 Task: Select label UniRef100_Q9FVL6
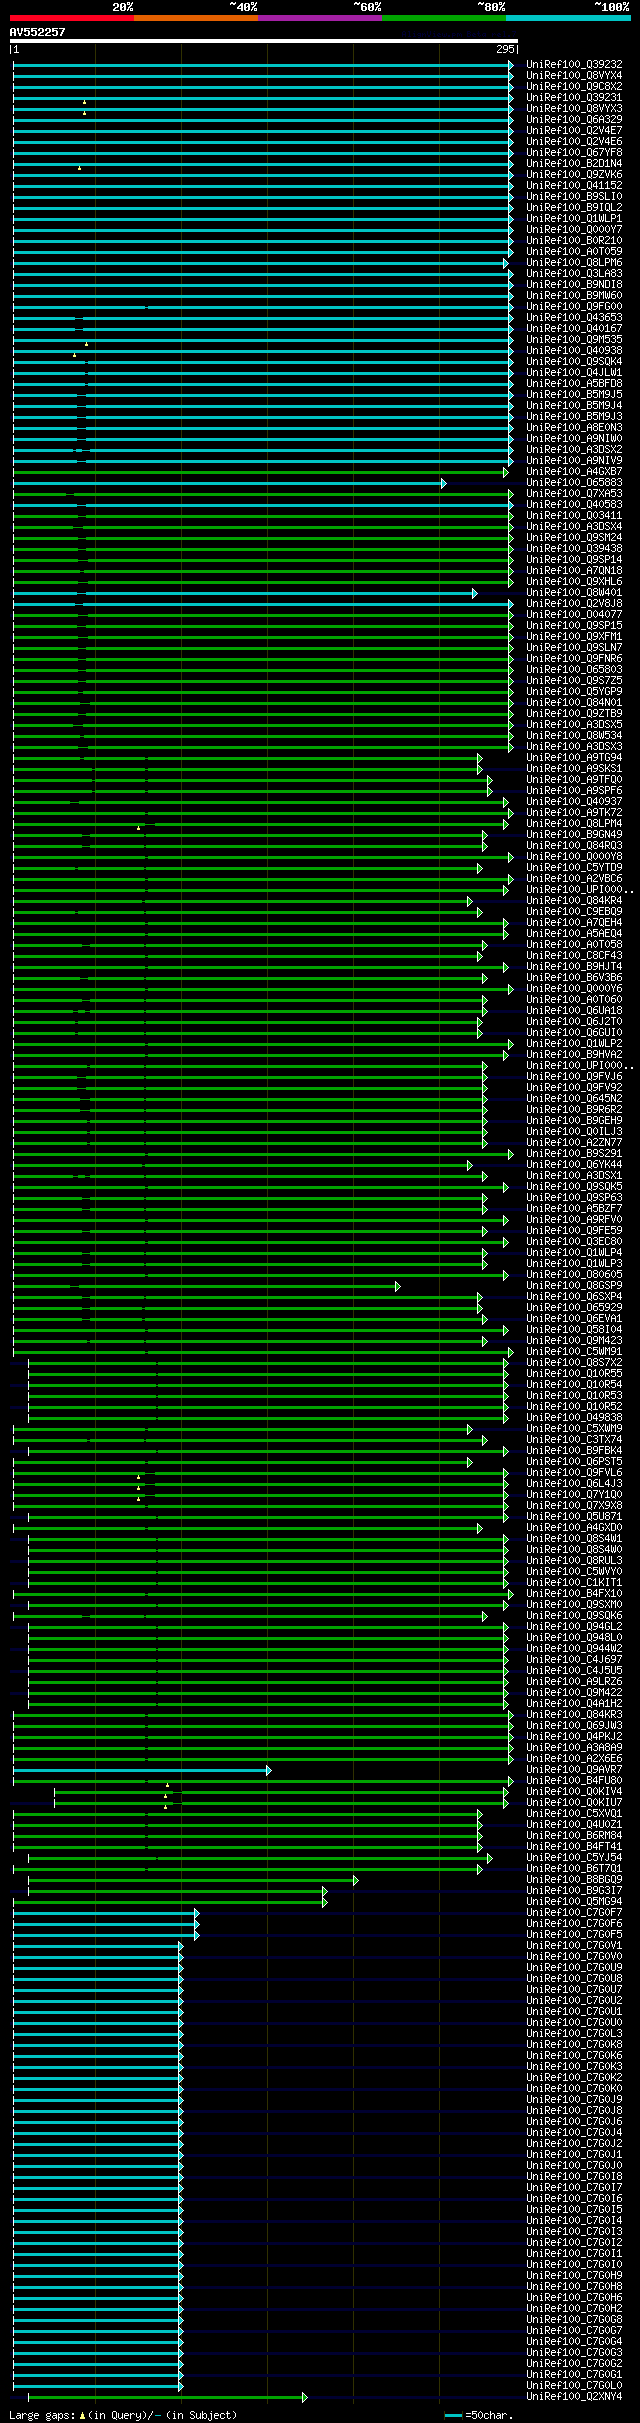click(x=574, y=1473)
